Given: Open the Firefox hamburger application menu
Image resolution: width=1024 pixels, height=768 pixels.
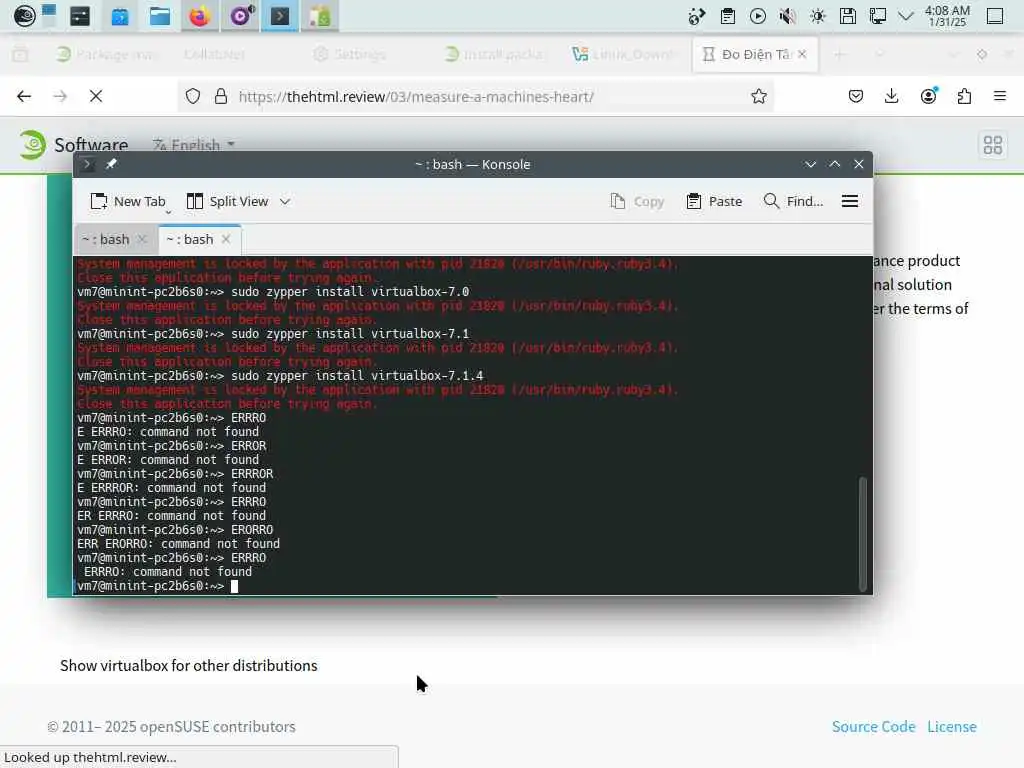Looking at the screenshot, I should click(1000, 97).
